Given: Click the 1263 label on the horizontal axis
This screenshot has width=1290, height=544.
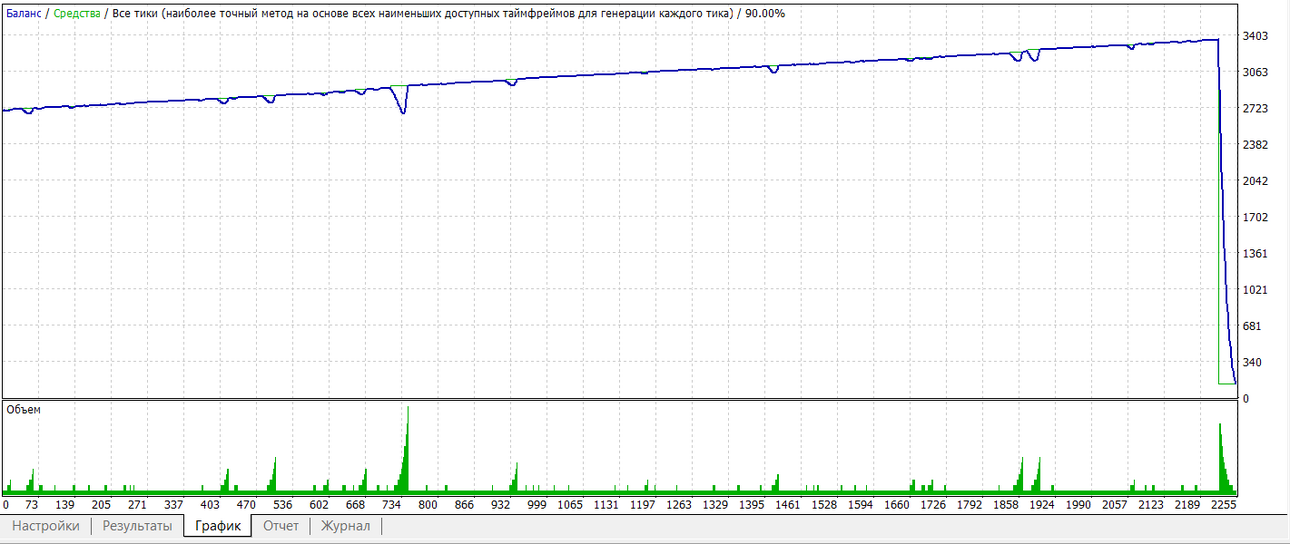Looking at the screenshot, I should (x=678, y=506).
